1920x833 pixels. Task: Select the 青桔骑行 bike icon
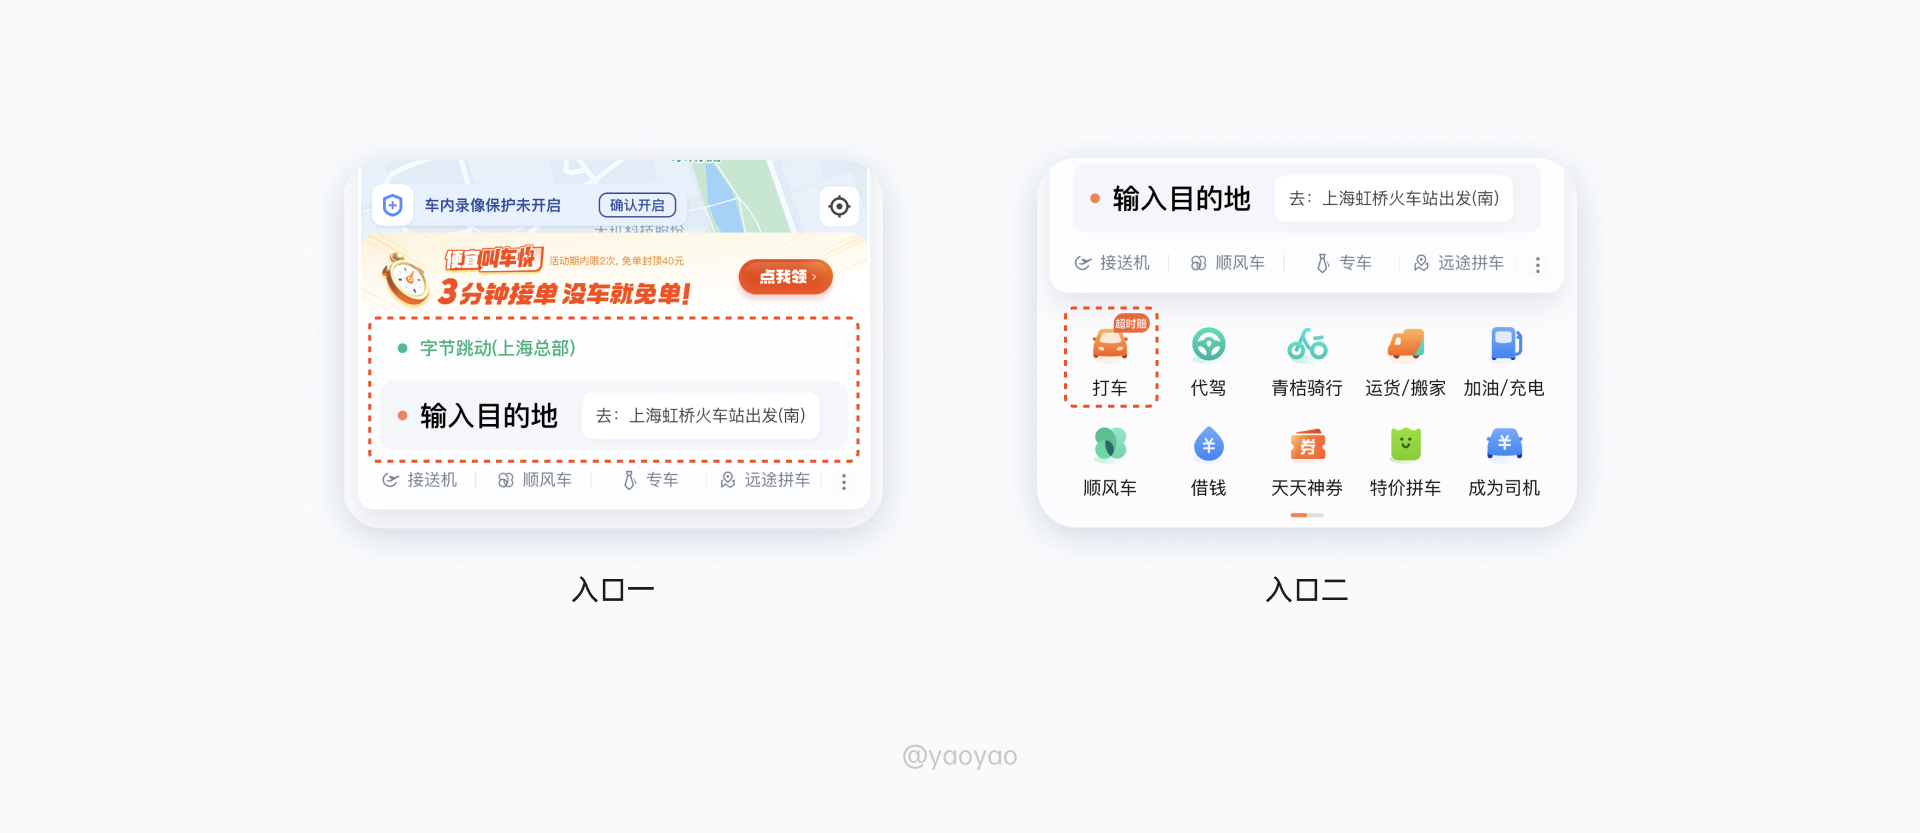[x=1307, y=345]
